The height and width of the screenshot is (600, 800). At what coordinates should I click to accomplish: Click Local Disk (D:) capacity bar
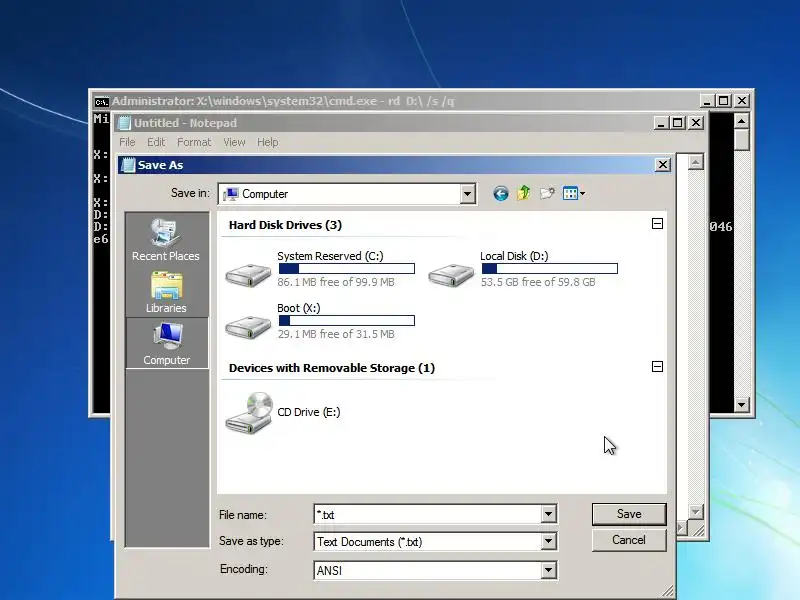click(x=549, y=268)
